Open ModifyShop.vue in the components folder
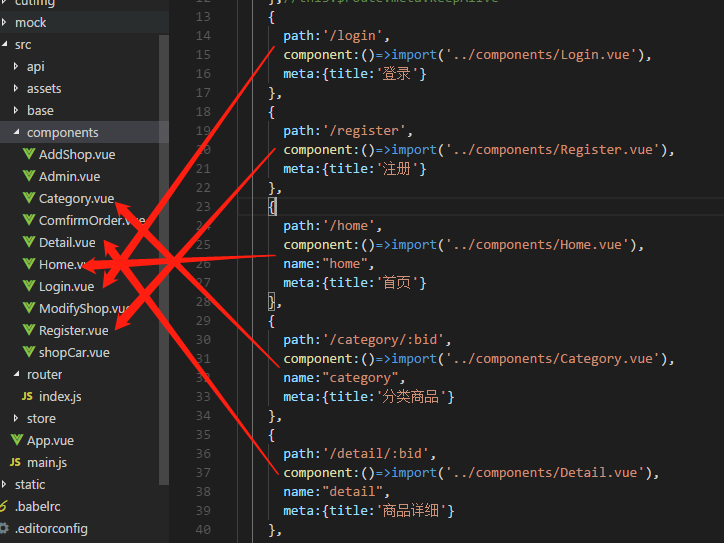This screenshot has width=724, height=543. [x=82, y=308]
